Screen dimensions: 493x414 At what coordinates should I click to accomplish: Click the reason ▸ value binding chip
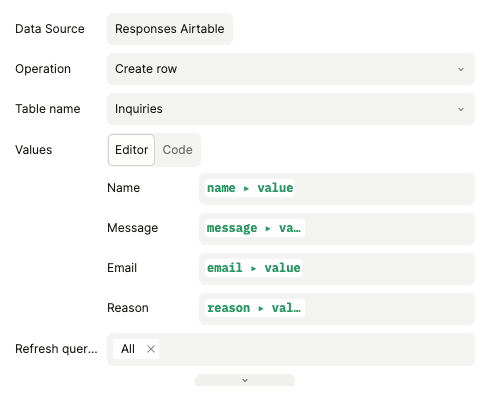click(255, 308)
